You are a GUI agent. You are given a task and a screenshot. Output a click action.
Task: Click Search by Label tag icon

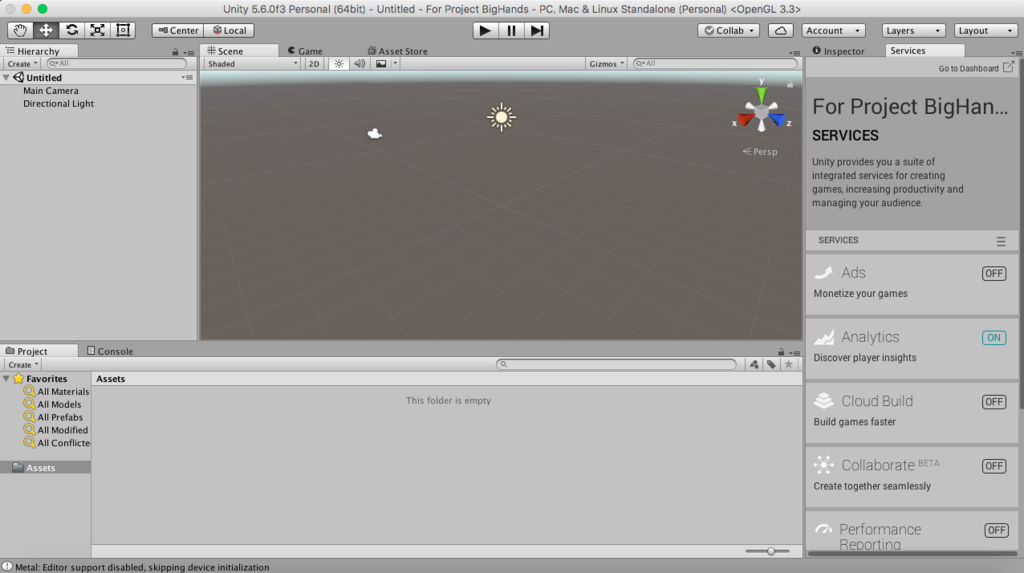(771, 365)
